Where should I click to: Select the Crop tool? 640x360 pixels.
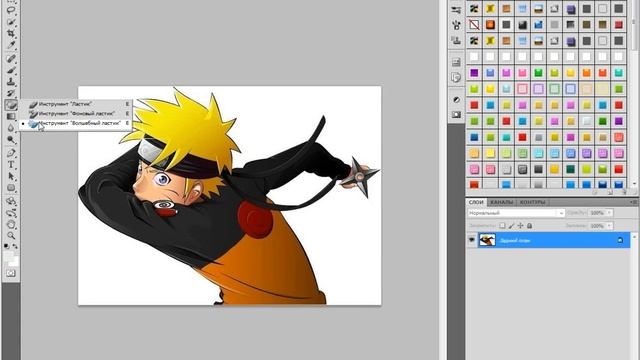11,33
